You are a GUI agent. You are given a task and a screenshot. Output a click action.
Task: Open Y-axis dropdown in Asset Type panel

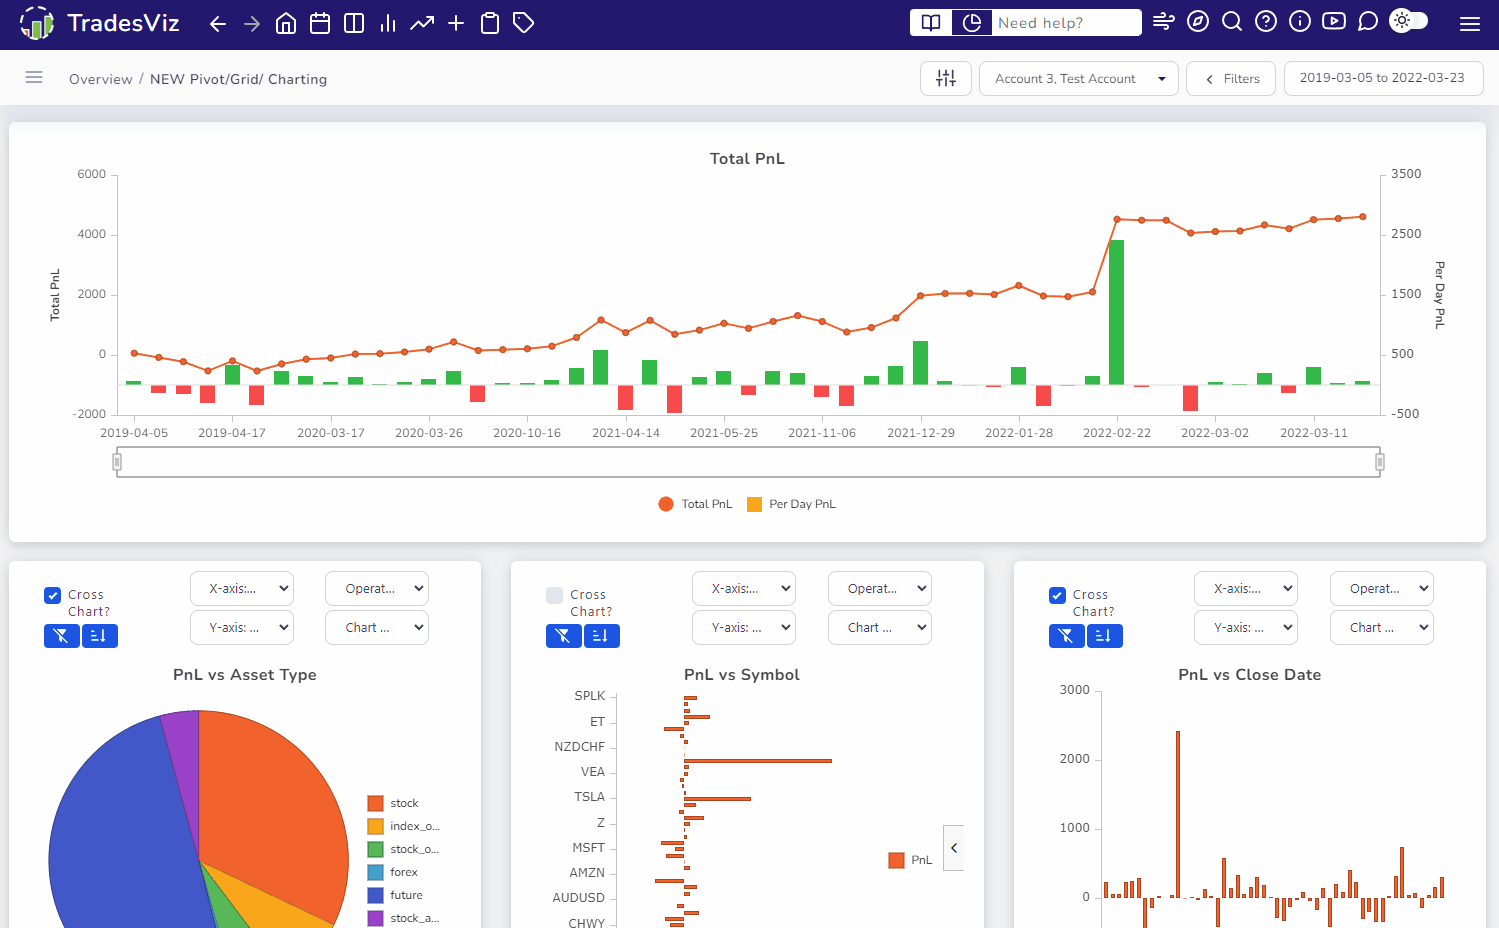(x=242, y=628)
